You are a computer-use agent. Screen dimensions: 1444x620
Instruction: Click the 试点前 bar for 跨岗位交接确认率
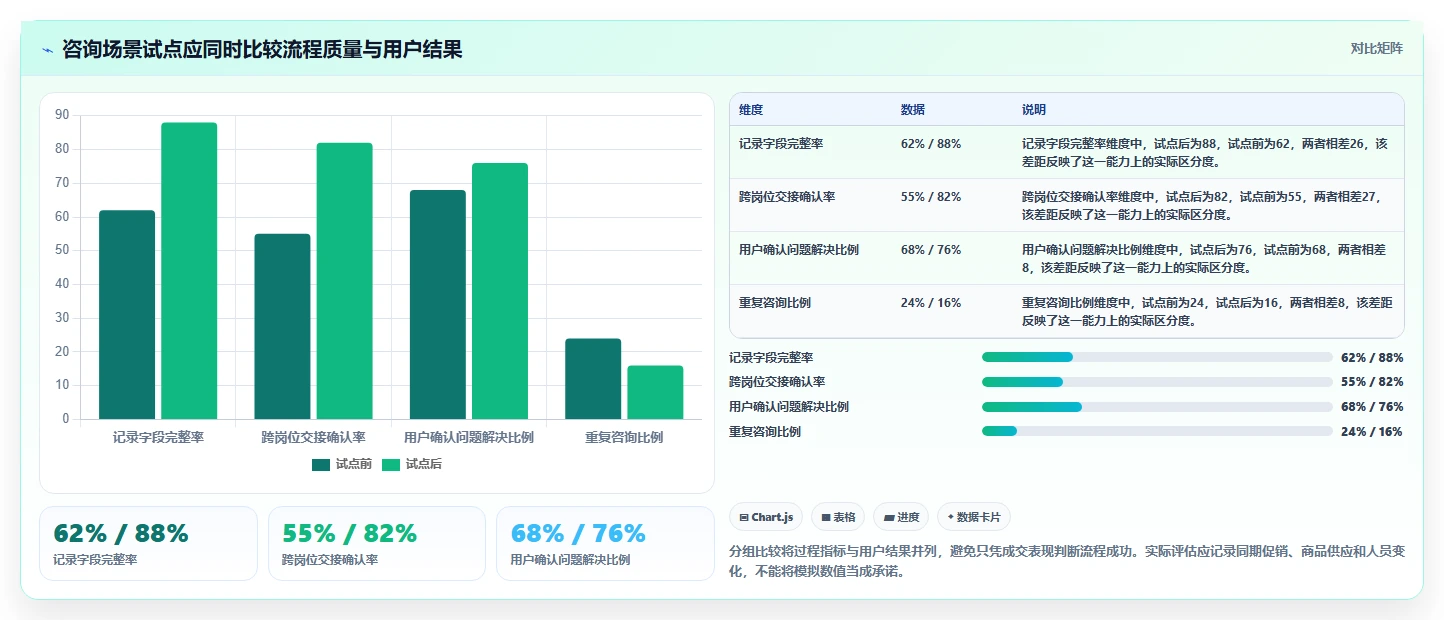282,327
